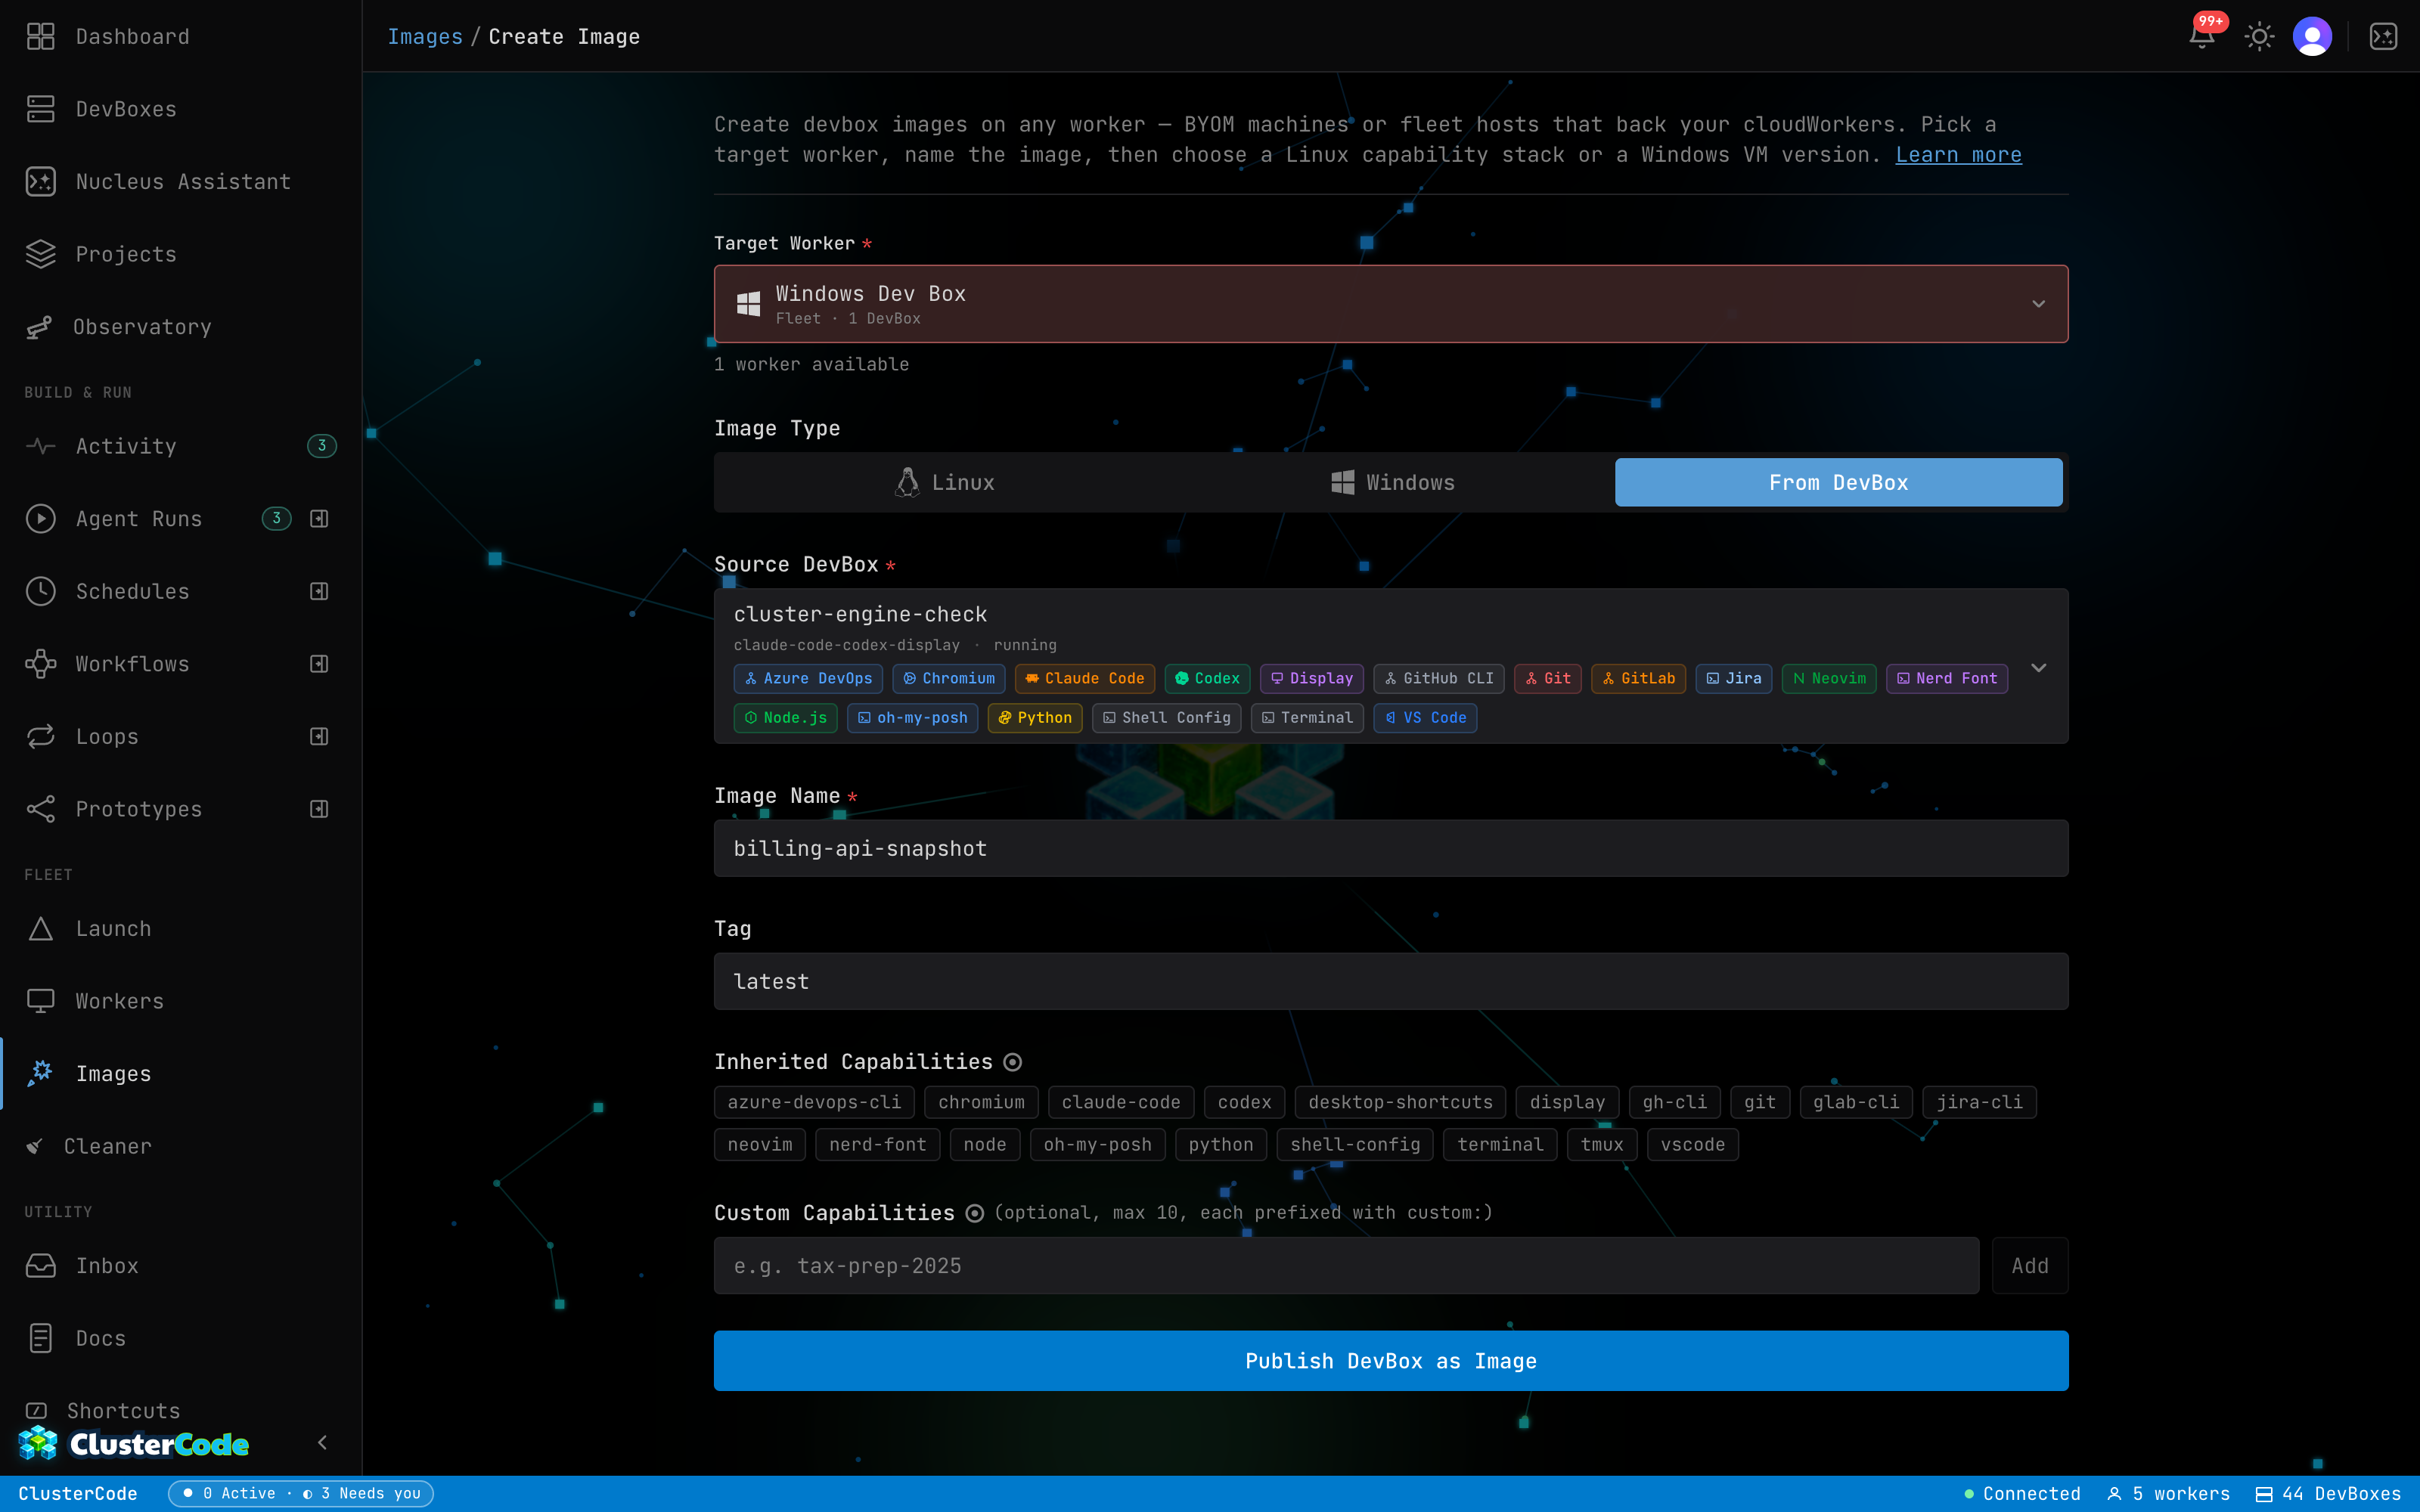This screenshot has height=1512, width=2420.
Task: Click the 44 DevBoxes status entry
Action: [x=2328, y=1493]
